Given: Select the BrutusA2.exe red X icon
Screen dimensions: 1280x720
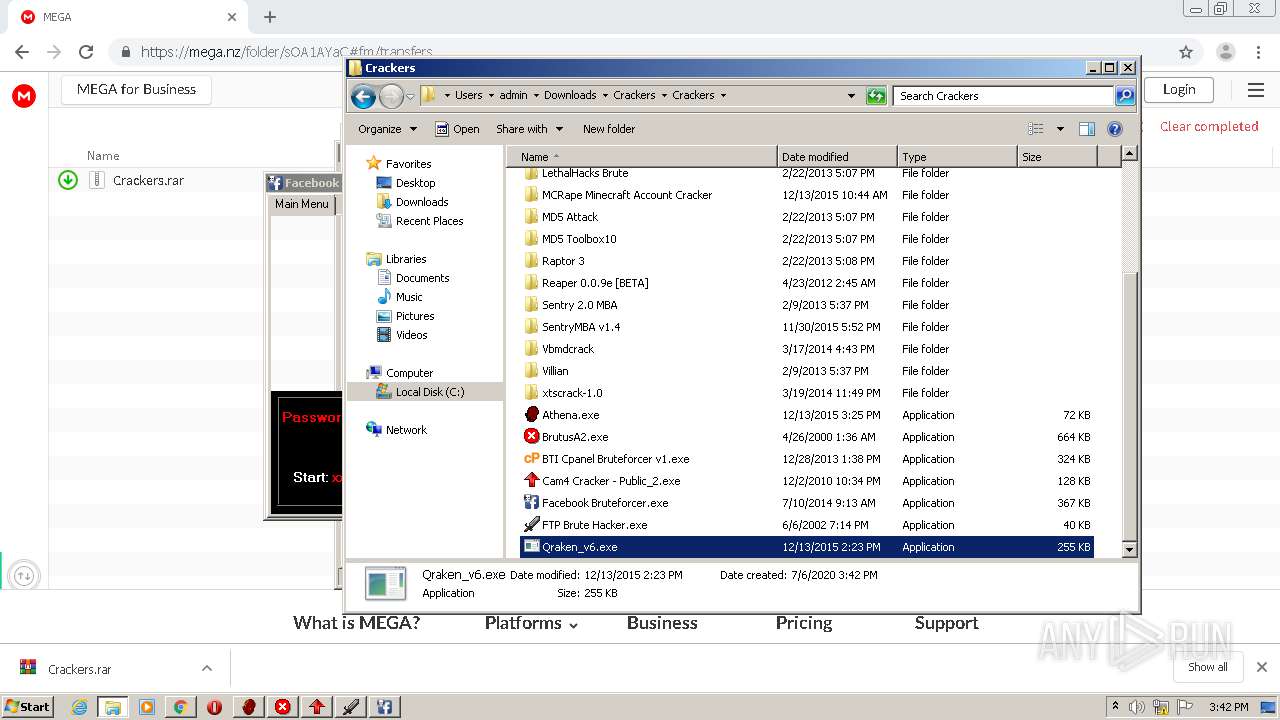Looking at the screenshot, I should click(532, 437).
